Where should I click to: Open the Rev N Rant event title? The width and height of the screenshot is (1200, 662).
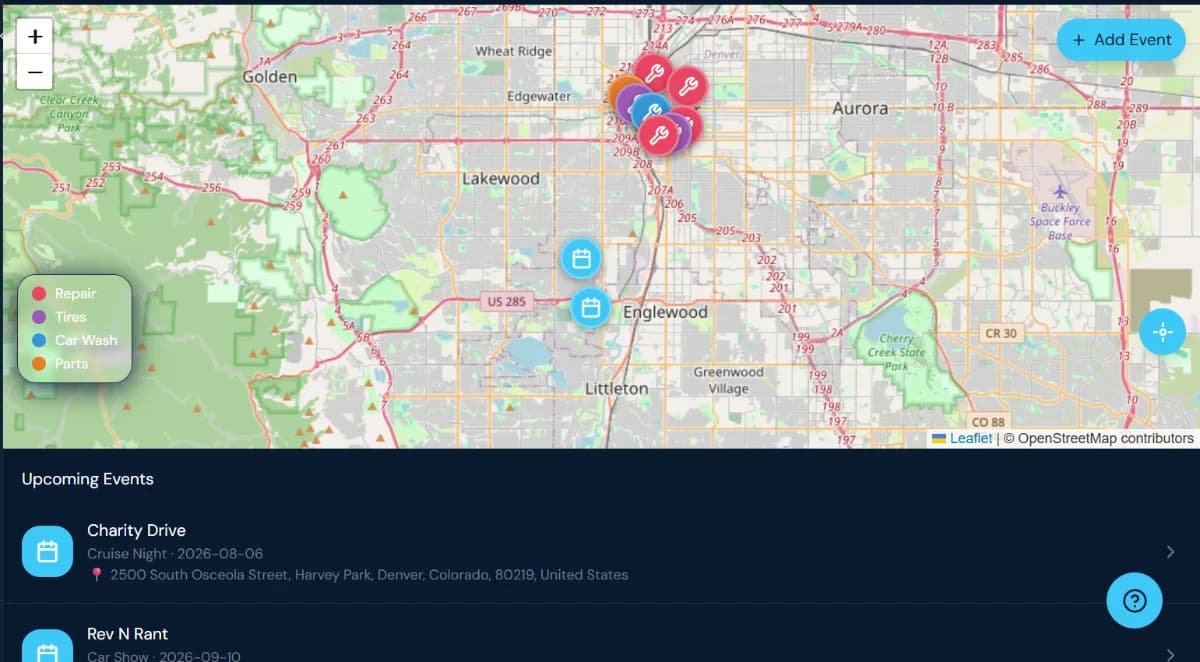point(127,634)
